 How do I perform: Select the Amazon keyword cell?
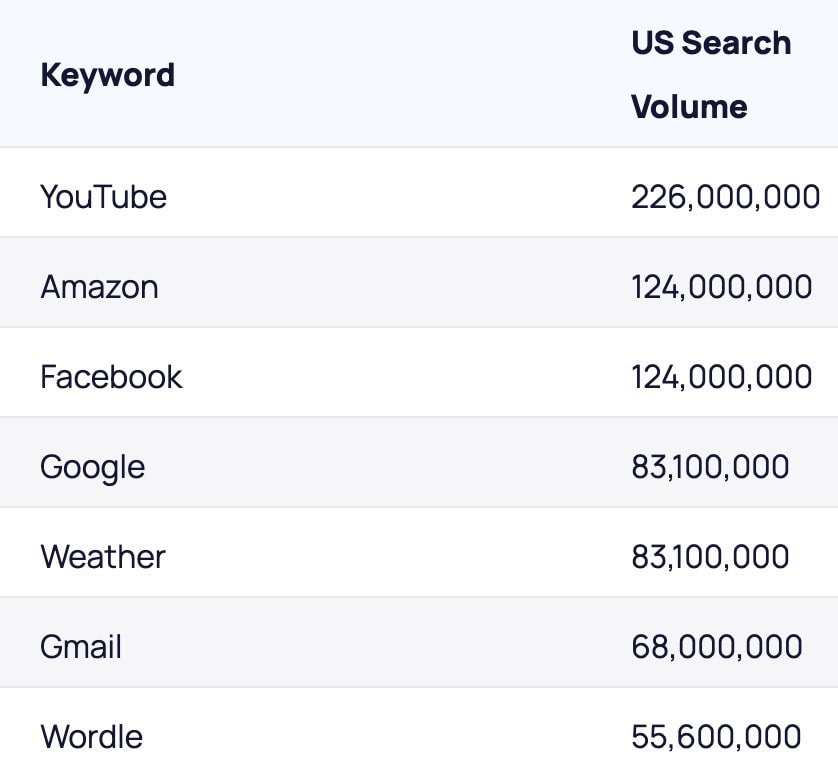point(99,287)
